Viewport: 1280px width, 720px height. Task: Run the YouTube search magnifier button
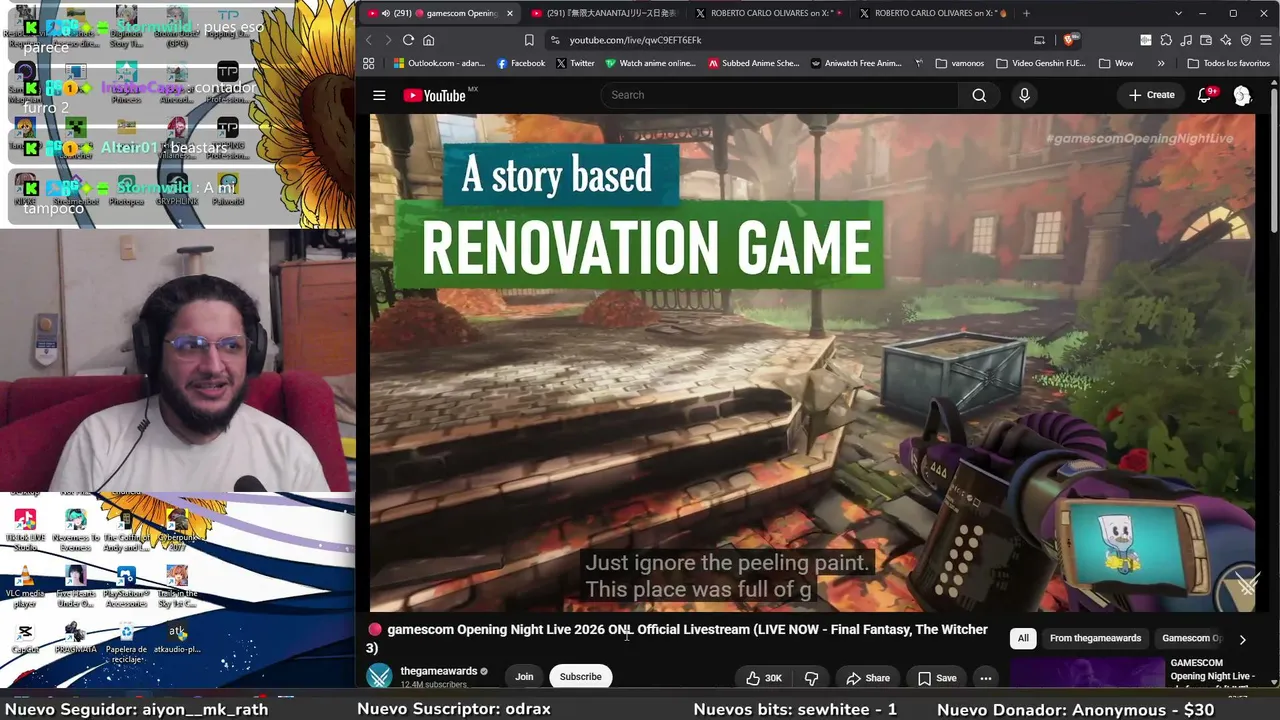[x=979, y=95]
